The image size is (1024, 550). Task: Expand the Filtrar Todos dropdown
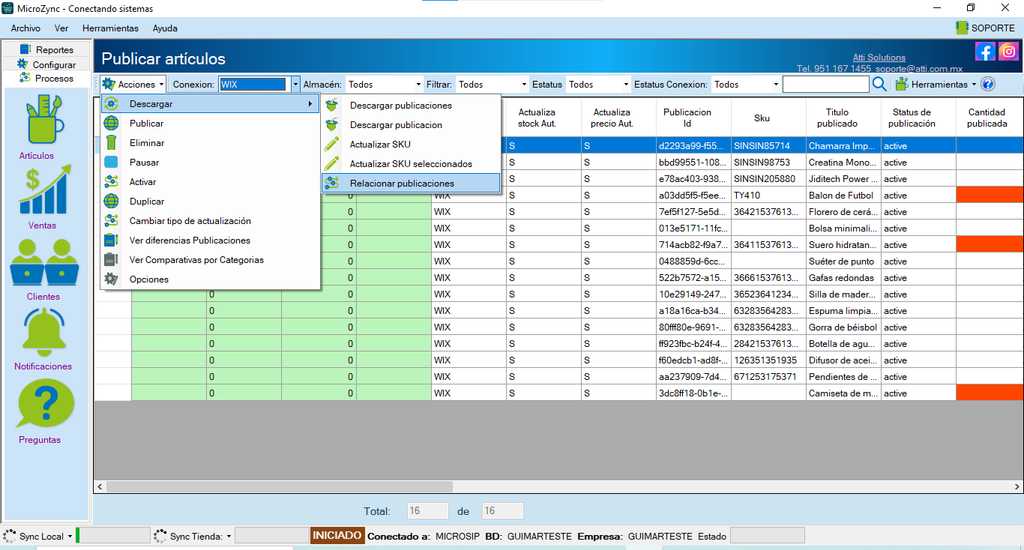pos(524,84)
